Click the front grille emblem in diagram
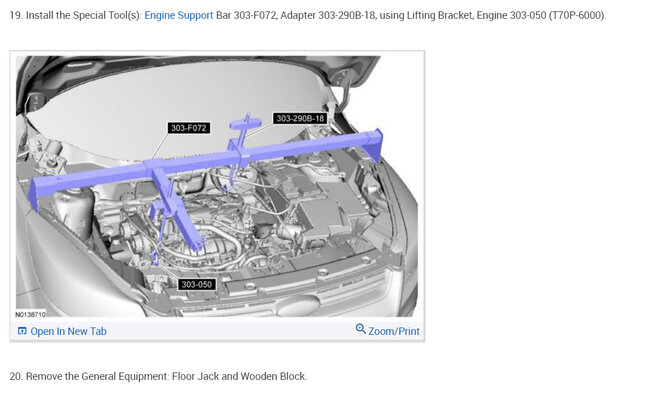The width and height of the screenshot is (650, 393). (298, 306)
